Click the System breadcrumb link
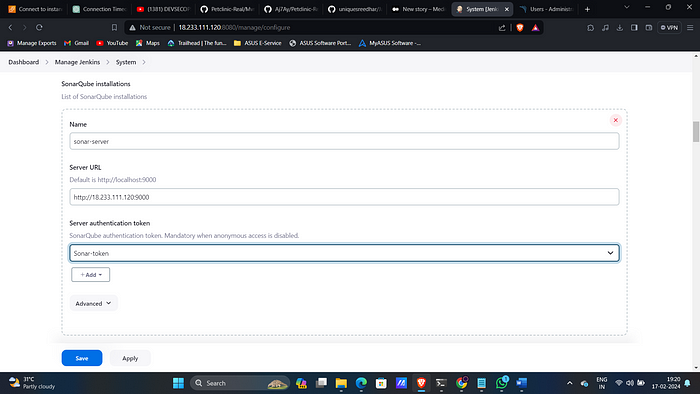700x394 pixels. coord(126,62)
